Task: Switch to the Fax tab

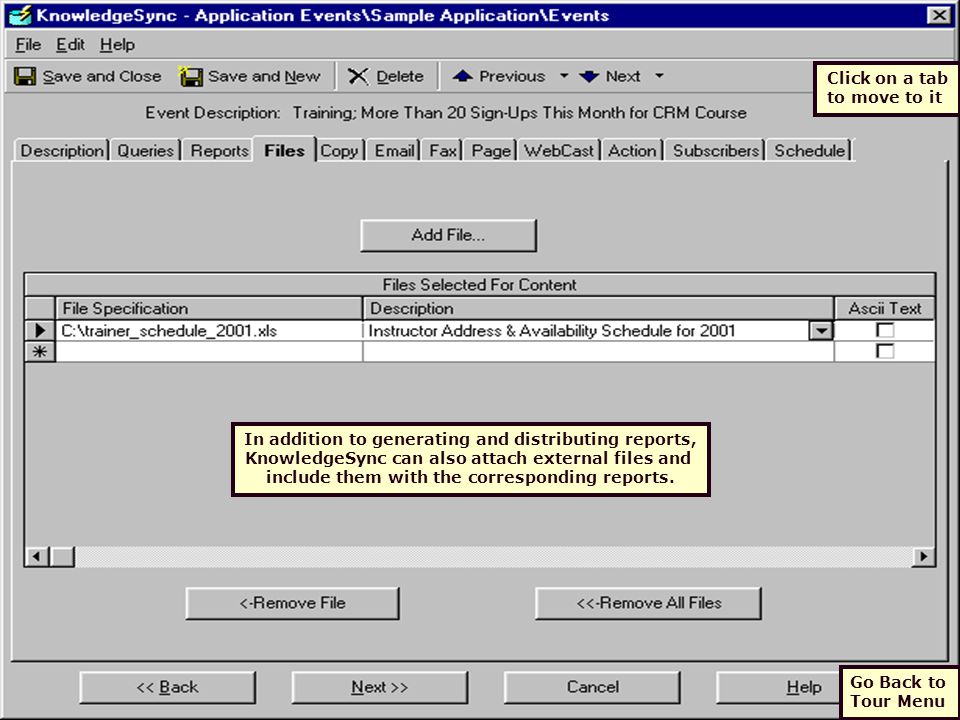Action: click(443, 151)
